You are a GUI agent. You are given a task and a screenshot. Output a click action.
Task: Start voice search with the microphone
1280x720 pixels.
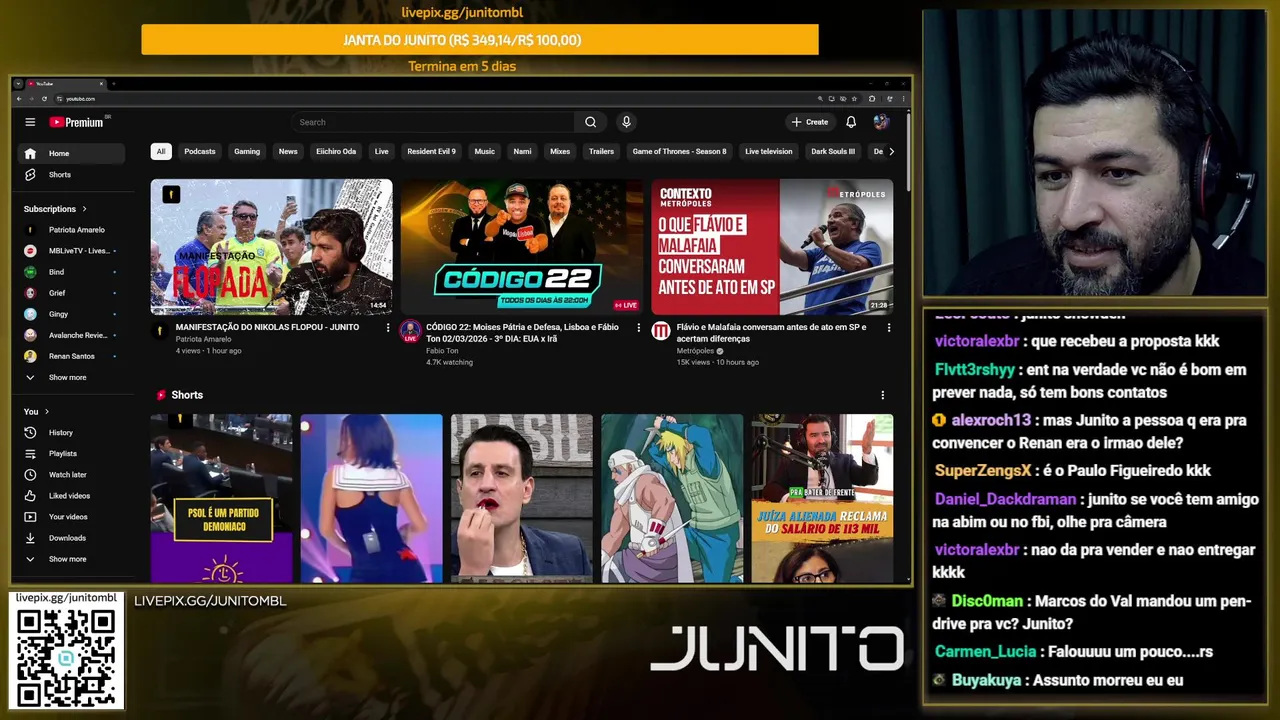tap(626, 122)
